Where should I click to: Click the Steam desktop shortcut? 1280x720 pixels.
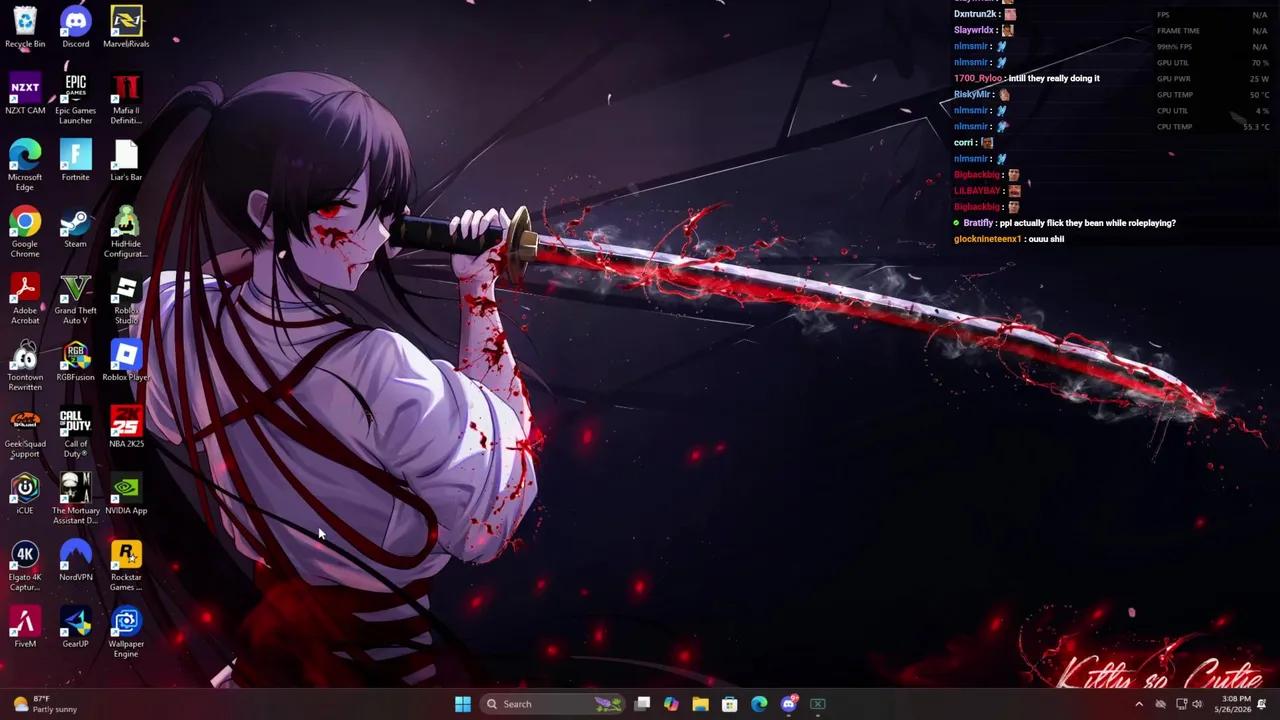[75, 227]
